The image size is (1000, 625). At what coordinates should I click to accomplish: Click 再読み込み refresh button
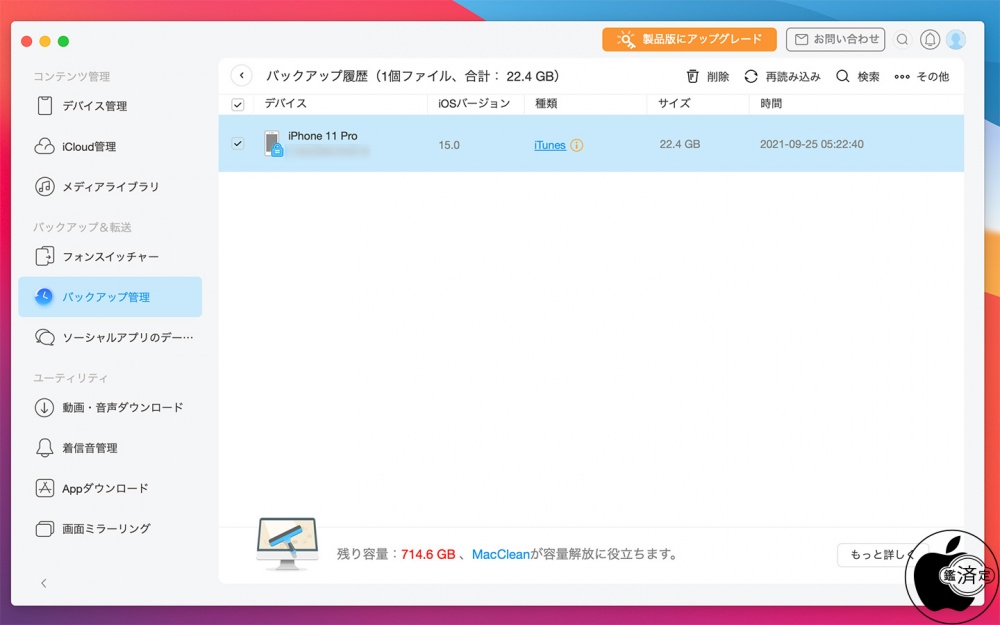click(x=782, y=77)
